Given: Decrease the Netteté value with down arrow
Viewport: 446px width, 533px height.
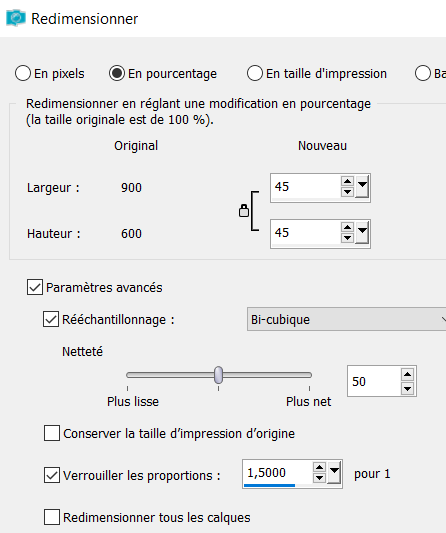Looking at the screenshot, I should (x=407, y=388).
